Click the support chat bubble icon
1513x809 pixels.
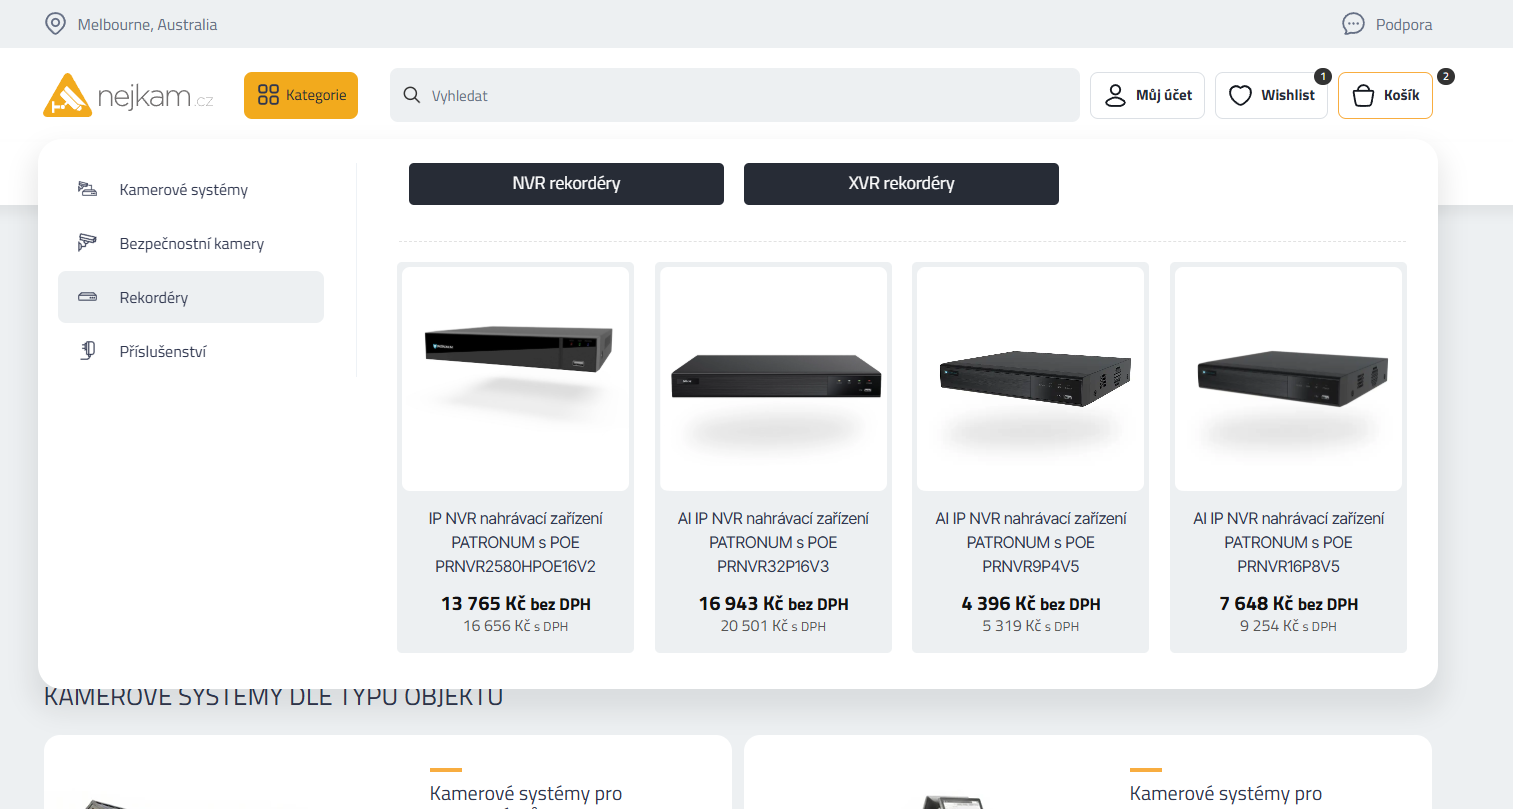click(x=1353, y=24)
